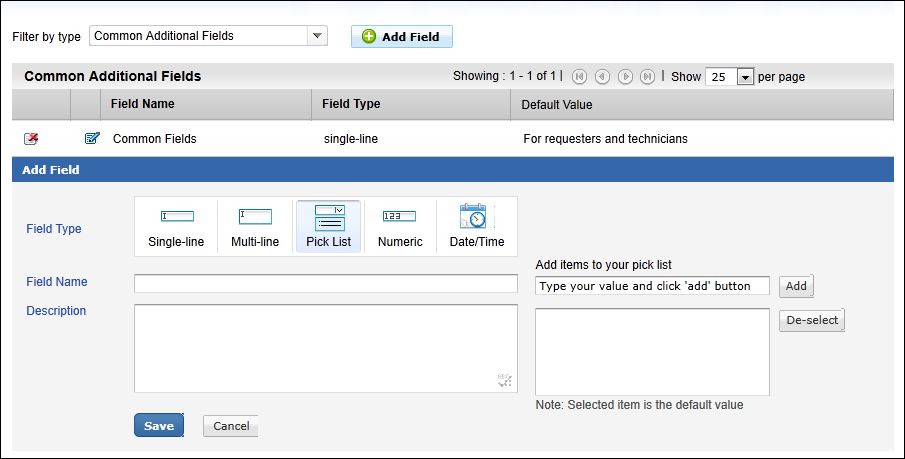The height and width of the screenshot is (459, 905).
Task: Click into the Field Name text box
Action: [x=325, y=284]
